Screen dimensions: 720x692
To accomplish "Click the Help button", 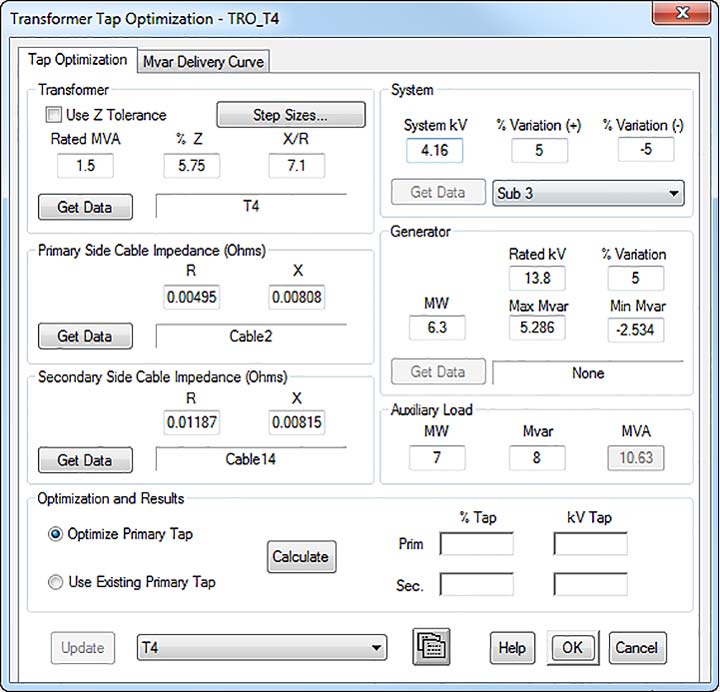I will pos(511,647).
